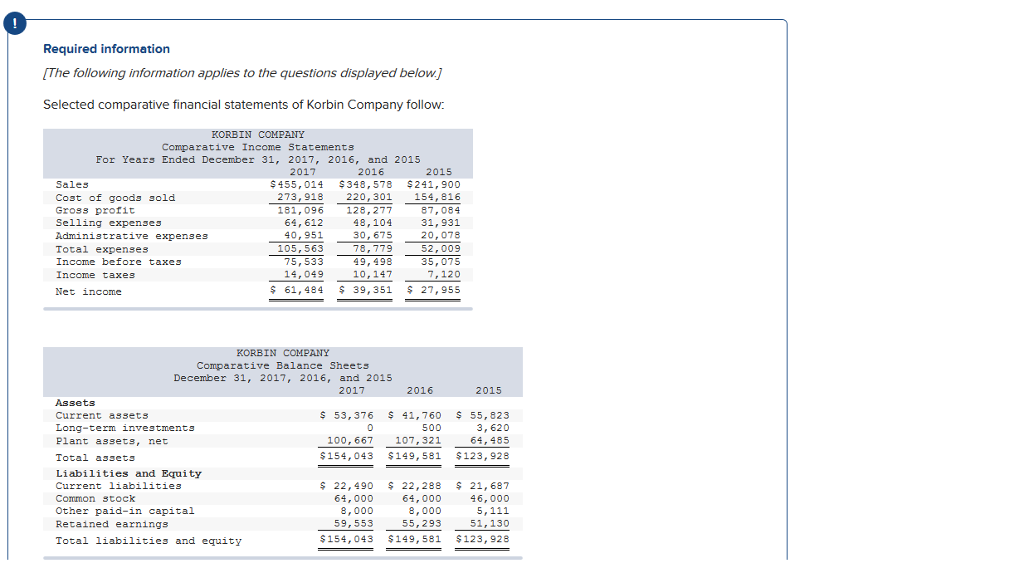The width and height of the screenshot is (1024, 568).
Task: Click the 'Long-term investments' row label
Action: tap(125, 428)
